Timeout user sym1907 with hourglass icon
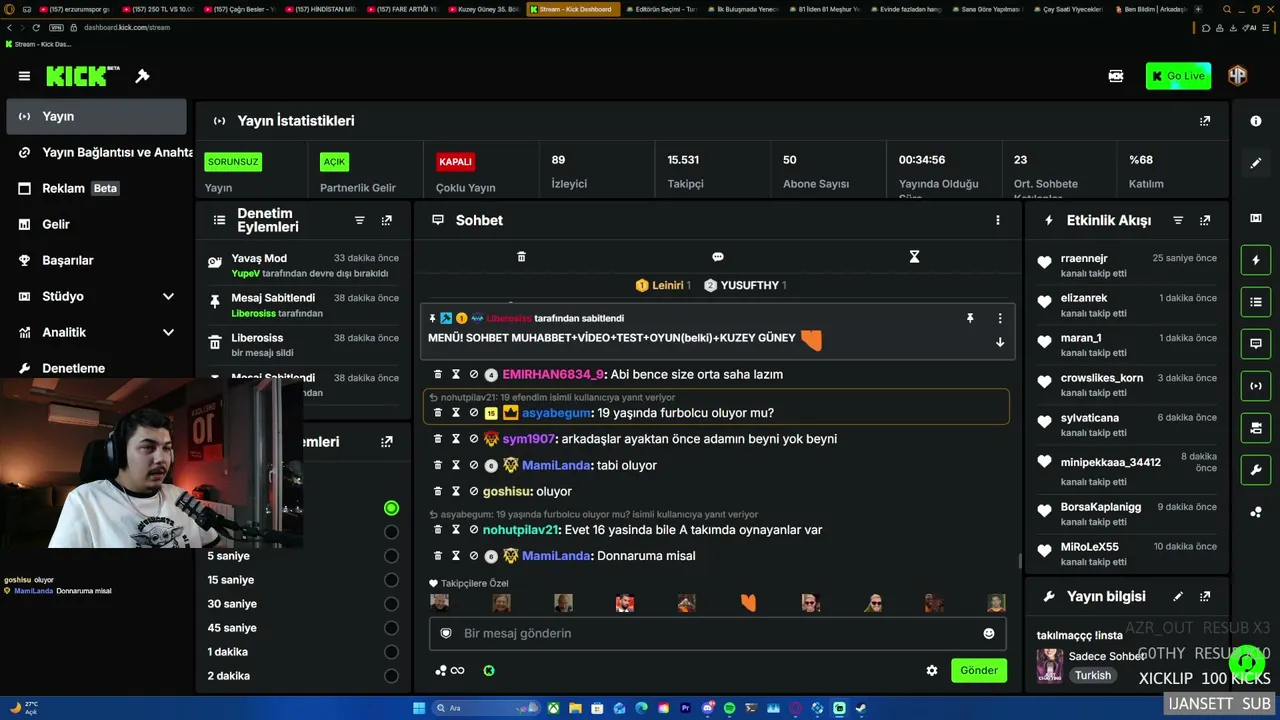The width and height of the screenshot is (1280, 720). click(x=456, y=438)
